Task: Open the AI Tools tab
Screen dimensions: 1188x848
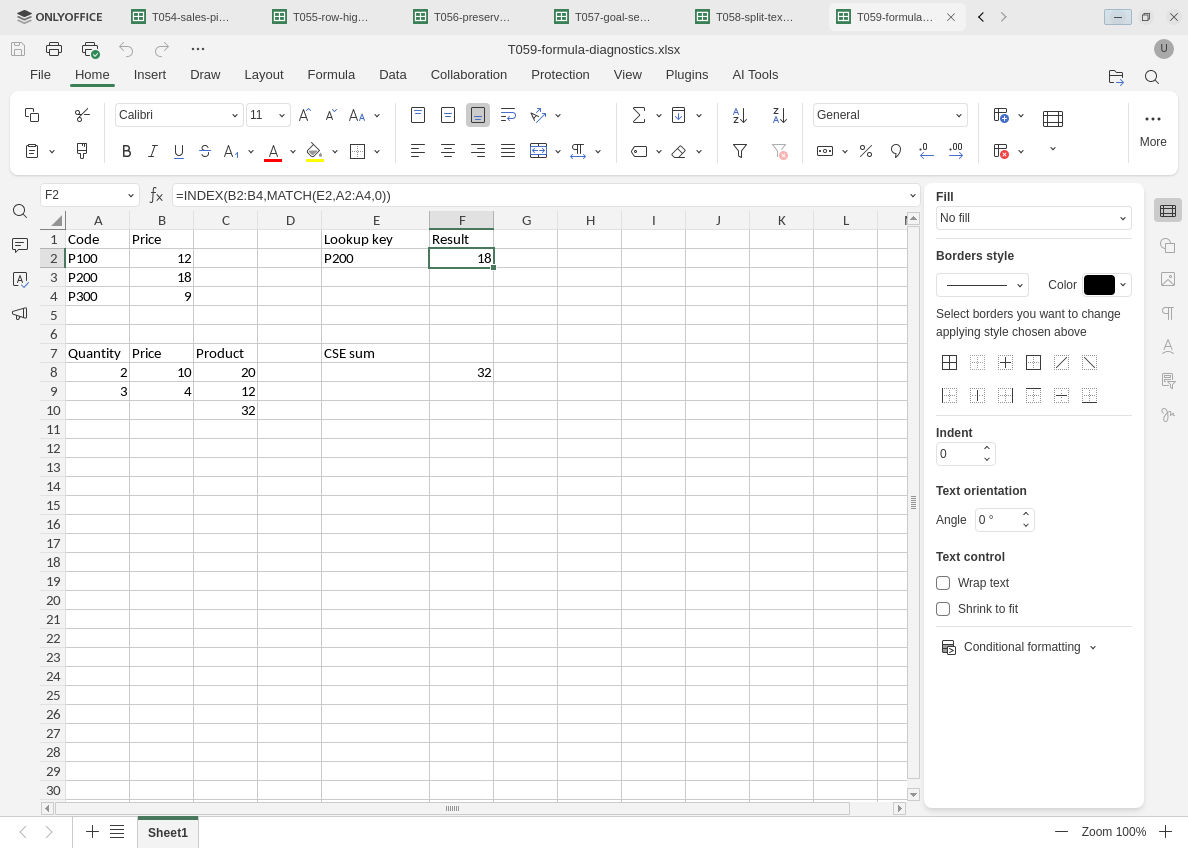Action: 755,75
